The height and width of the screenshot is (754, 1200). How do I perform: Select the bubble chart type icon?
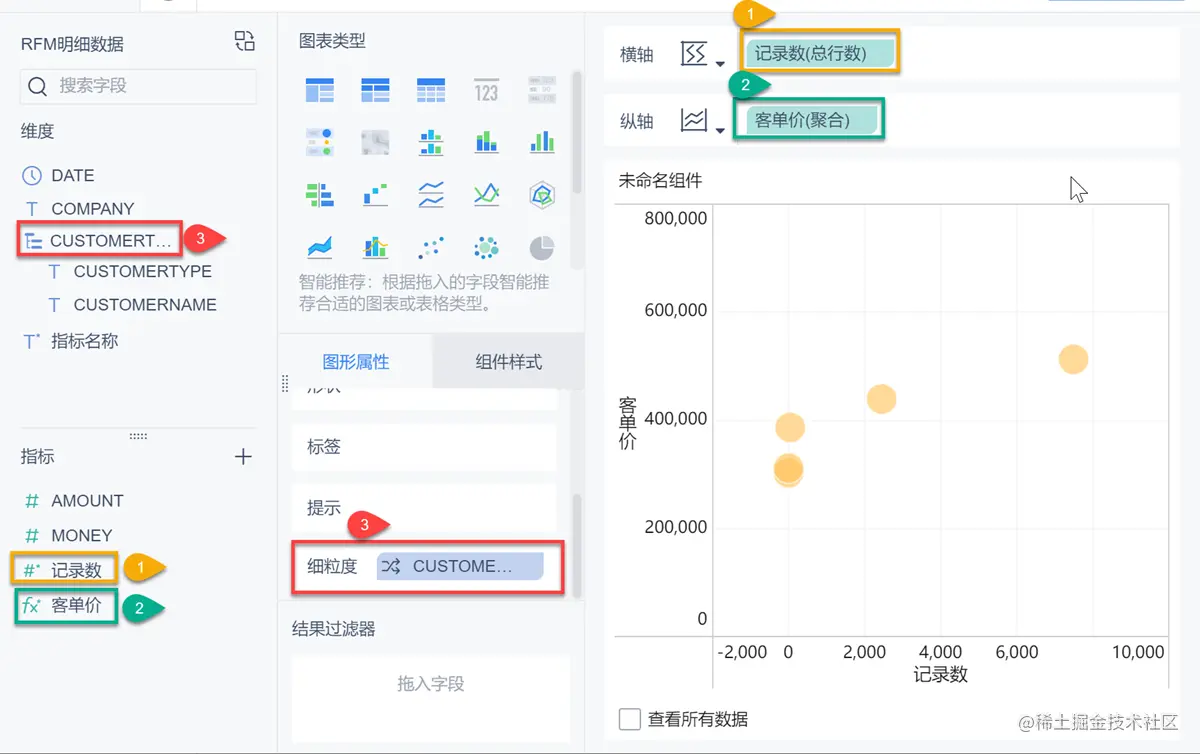(487, 247)
